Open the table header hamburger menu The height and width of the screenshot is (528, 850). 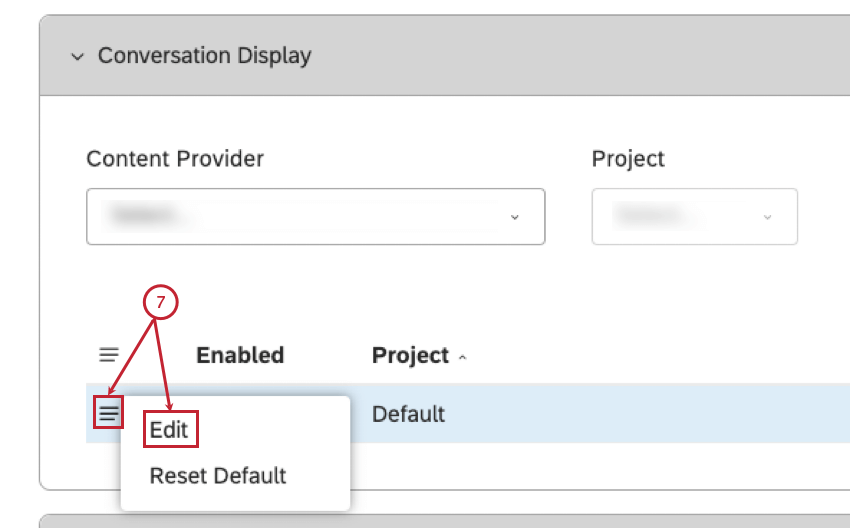pos(109,355)
